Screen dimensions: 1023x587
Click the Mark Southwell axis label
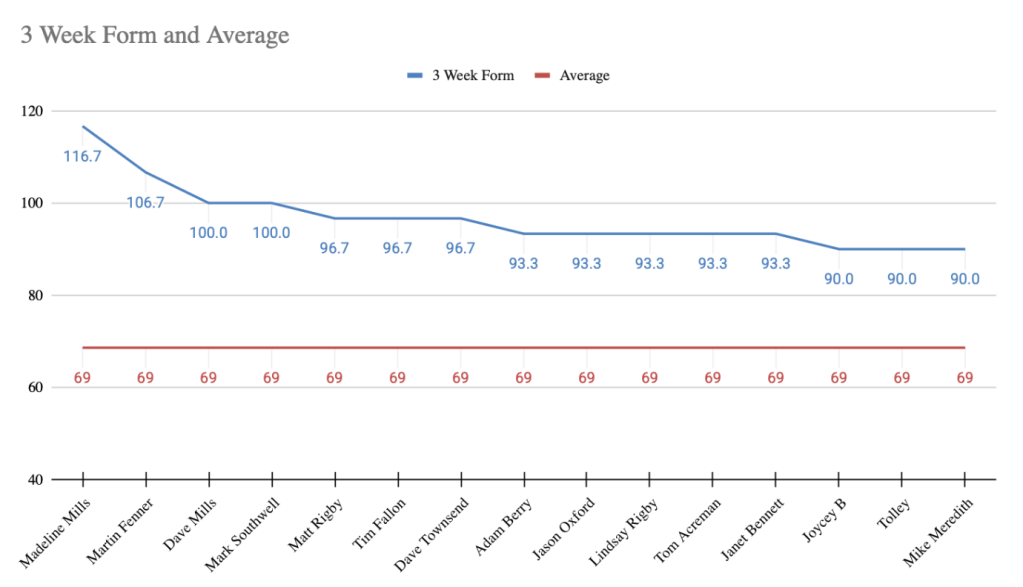pyautogui.click(x=243, y=534)
